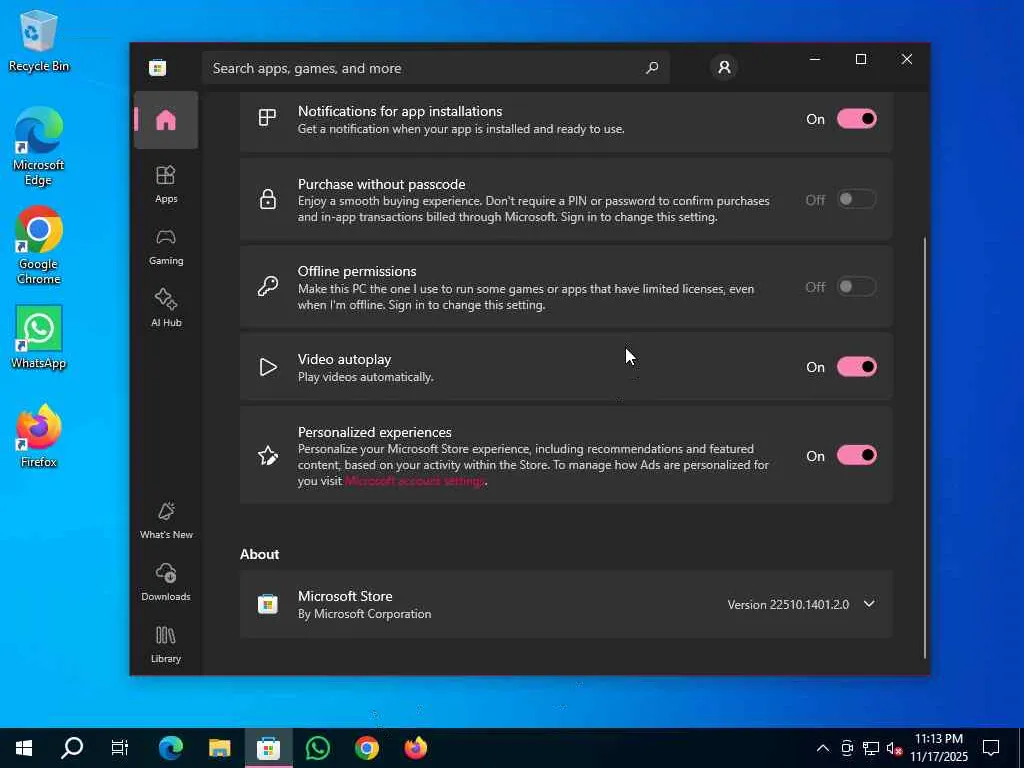This screenshot has height=768, width=1024.
Task: Click the key icon for Offline permissions
Action: tap(267, 286)
